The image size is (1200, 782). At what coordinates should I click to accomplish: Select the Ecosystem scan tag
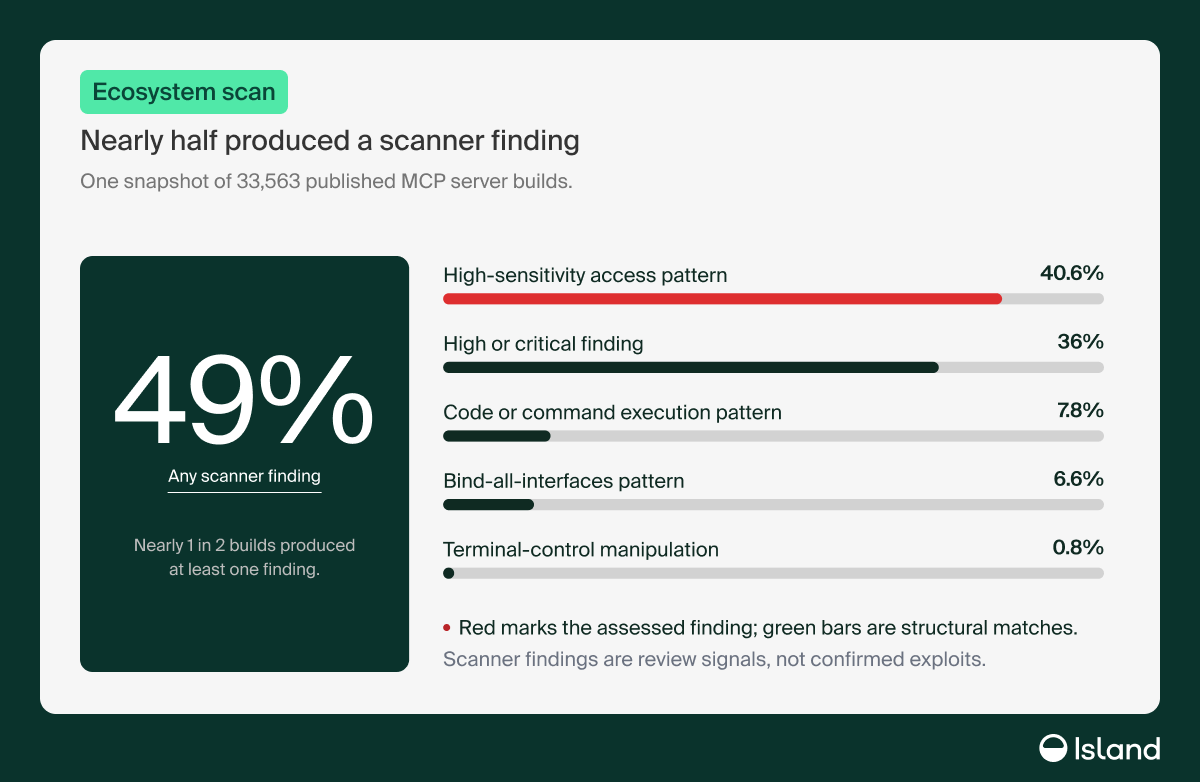point(184,92)
